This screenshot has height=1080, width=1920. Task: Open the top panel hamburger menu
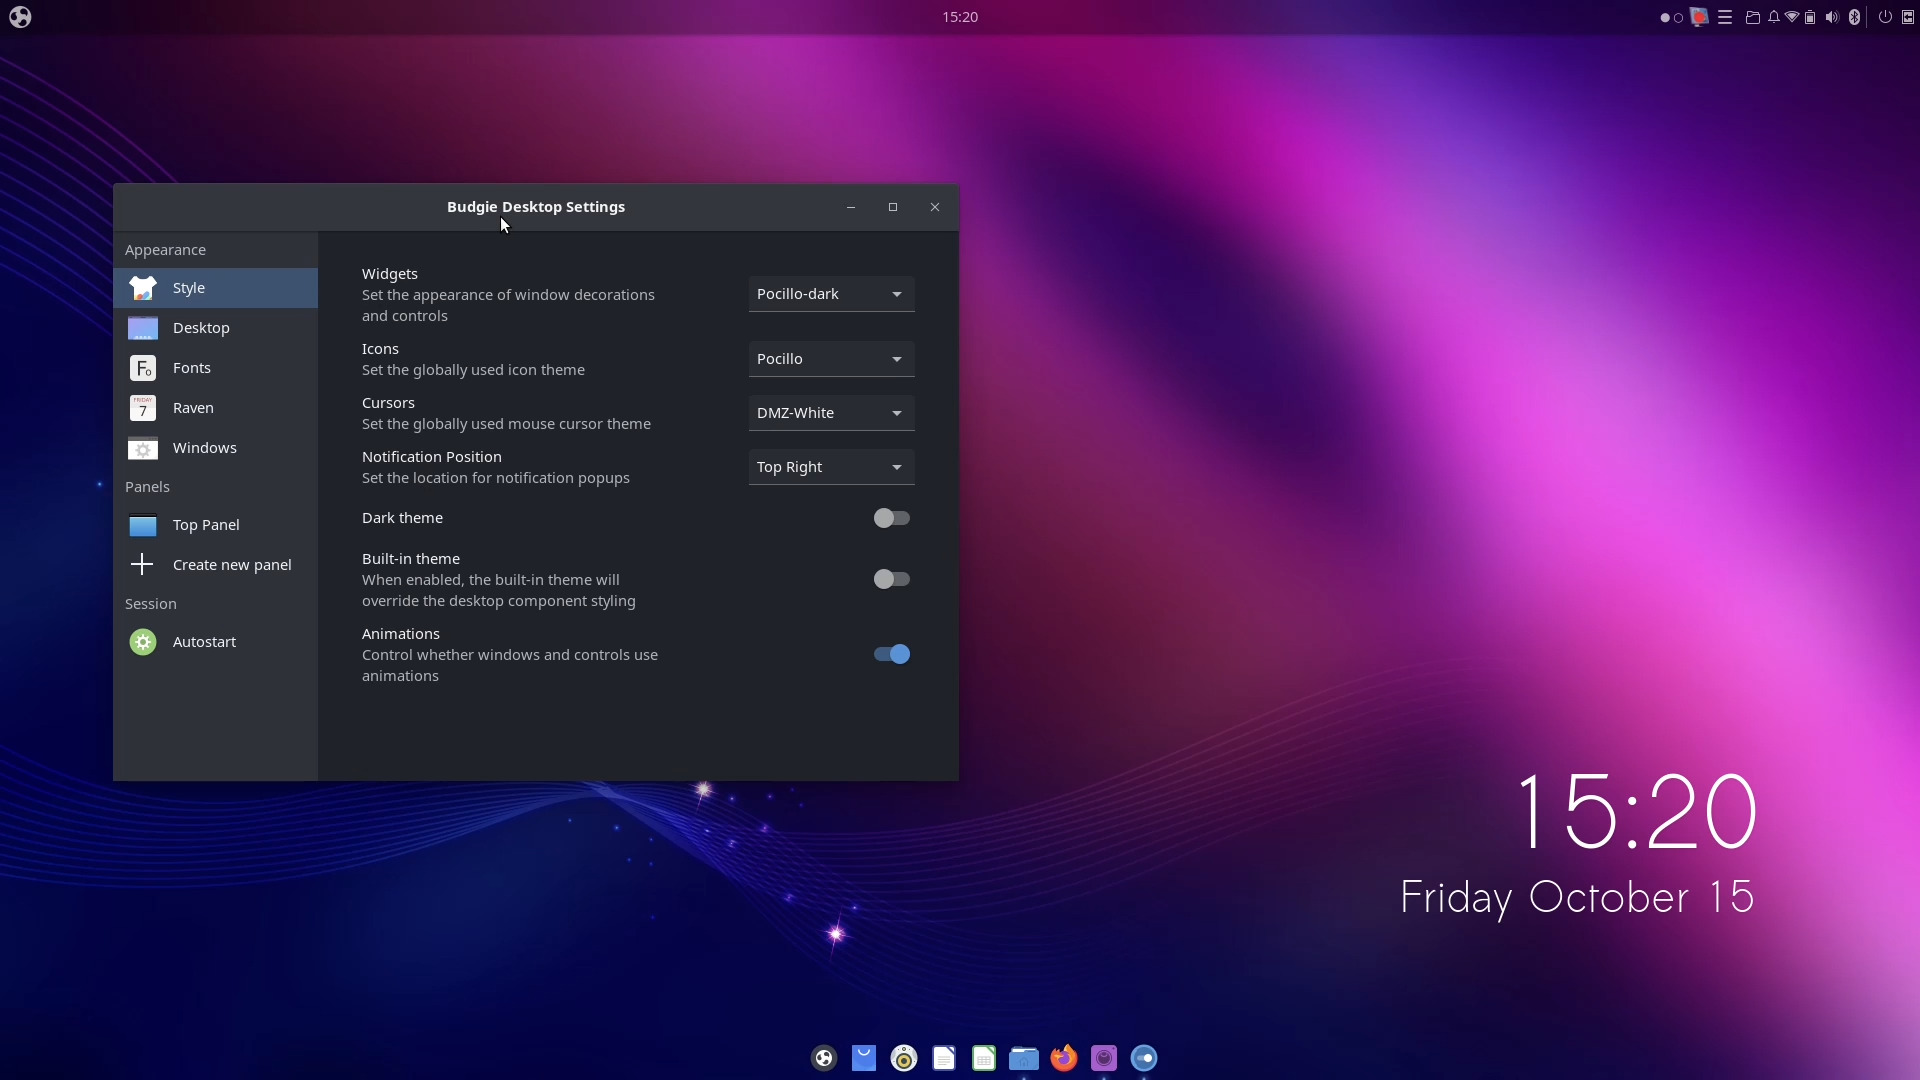point(1725,16)
